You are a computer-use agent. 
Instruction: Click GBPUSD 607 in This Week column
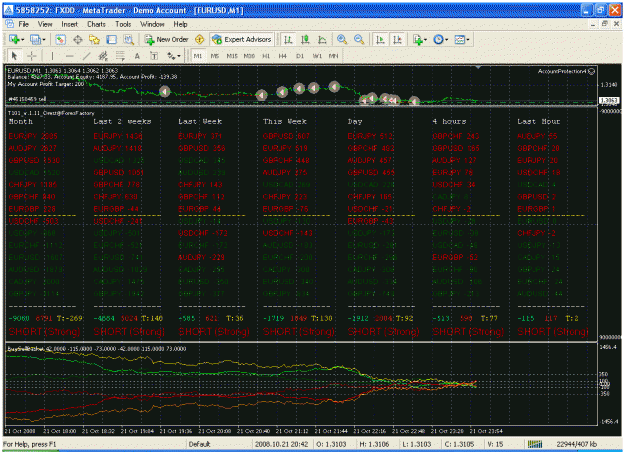[x=286, y=136]
